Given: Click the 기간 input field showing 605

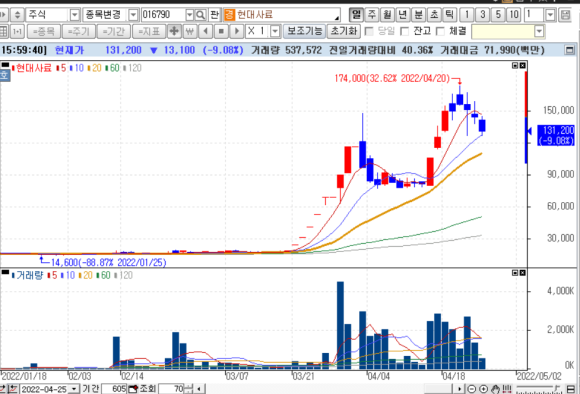Looking at the screenshot, I should click(114, 389).
